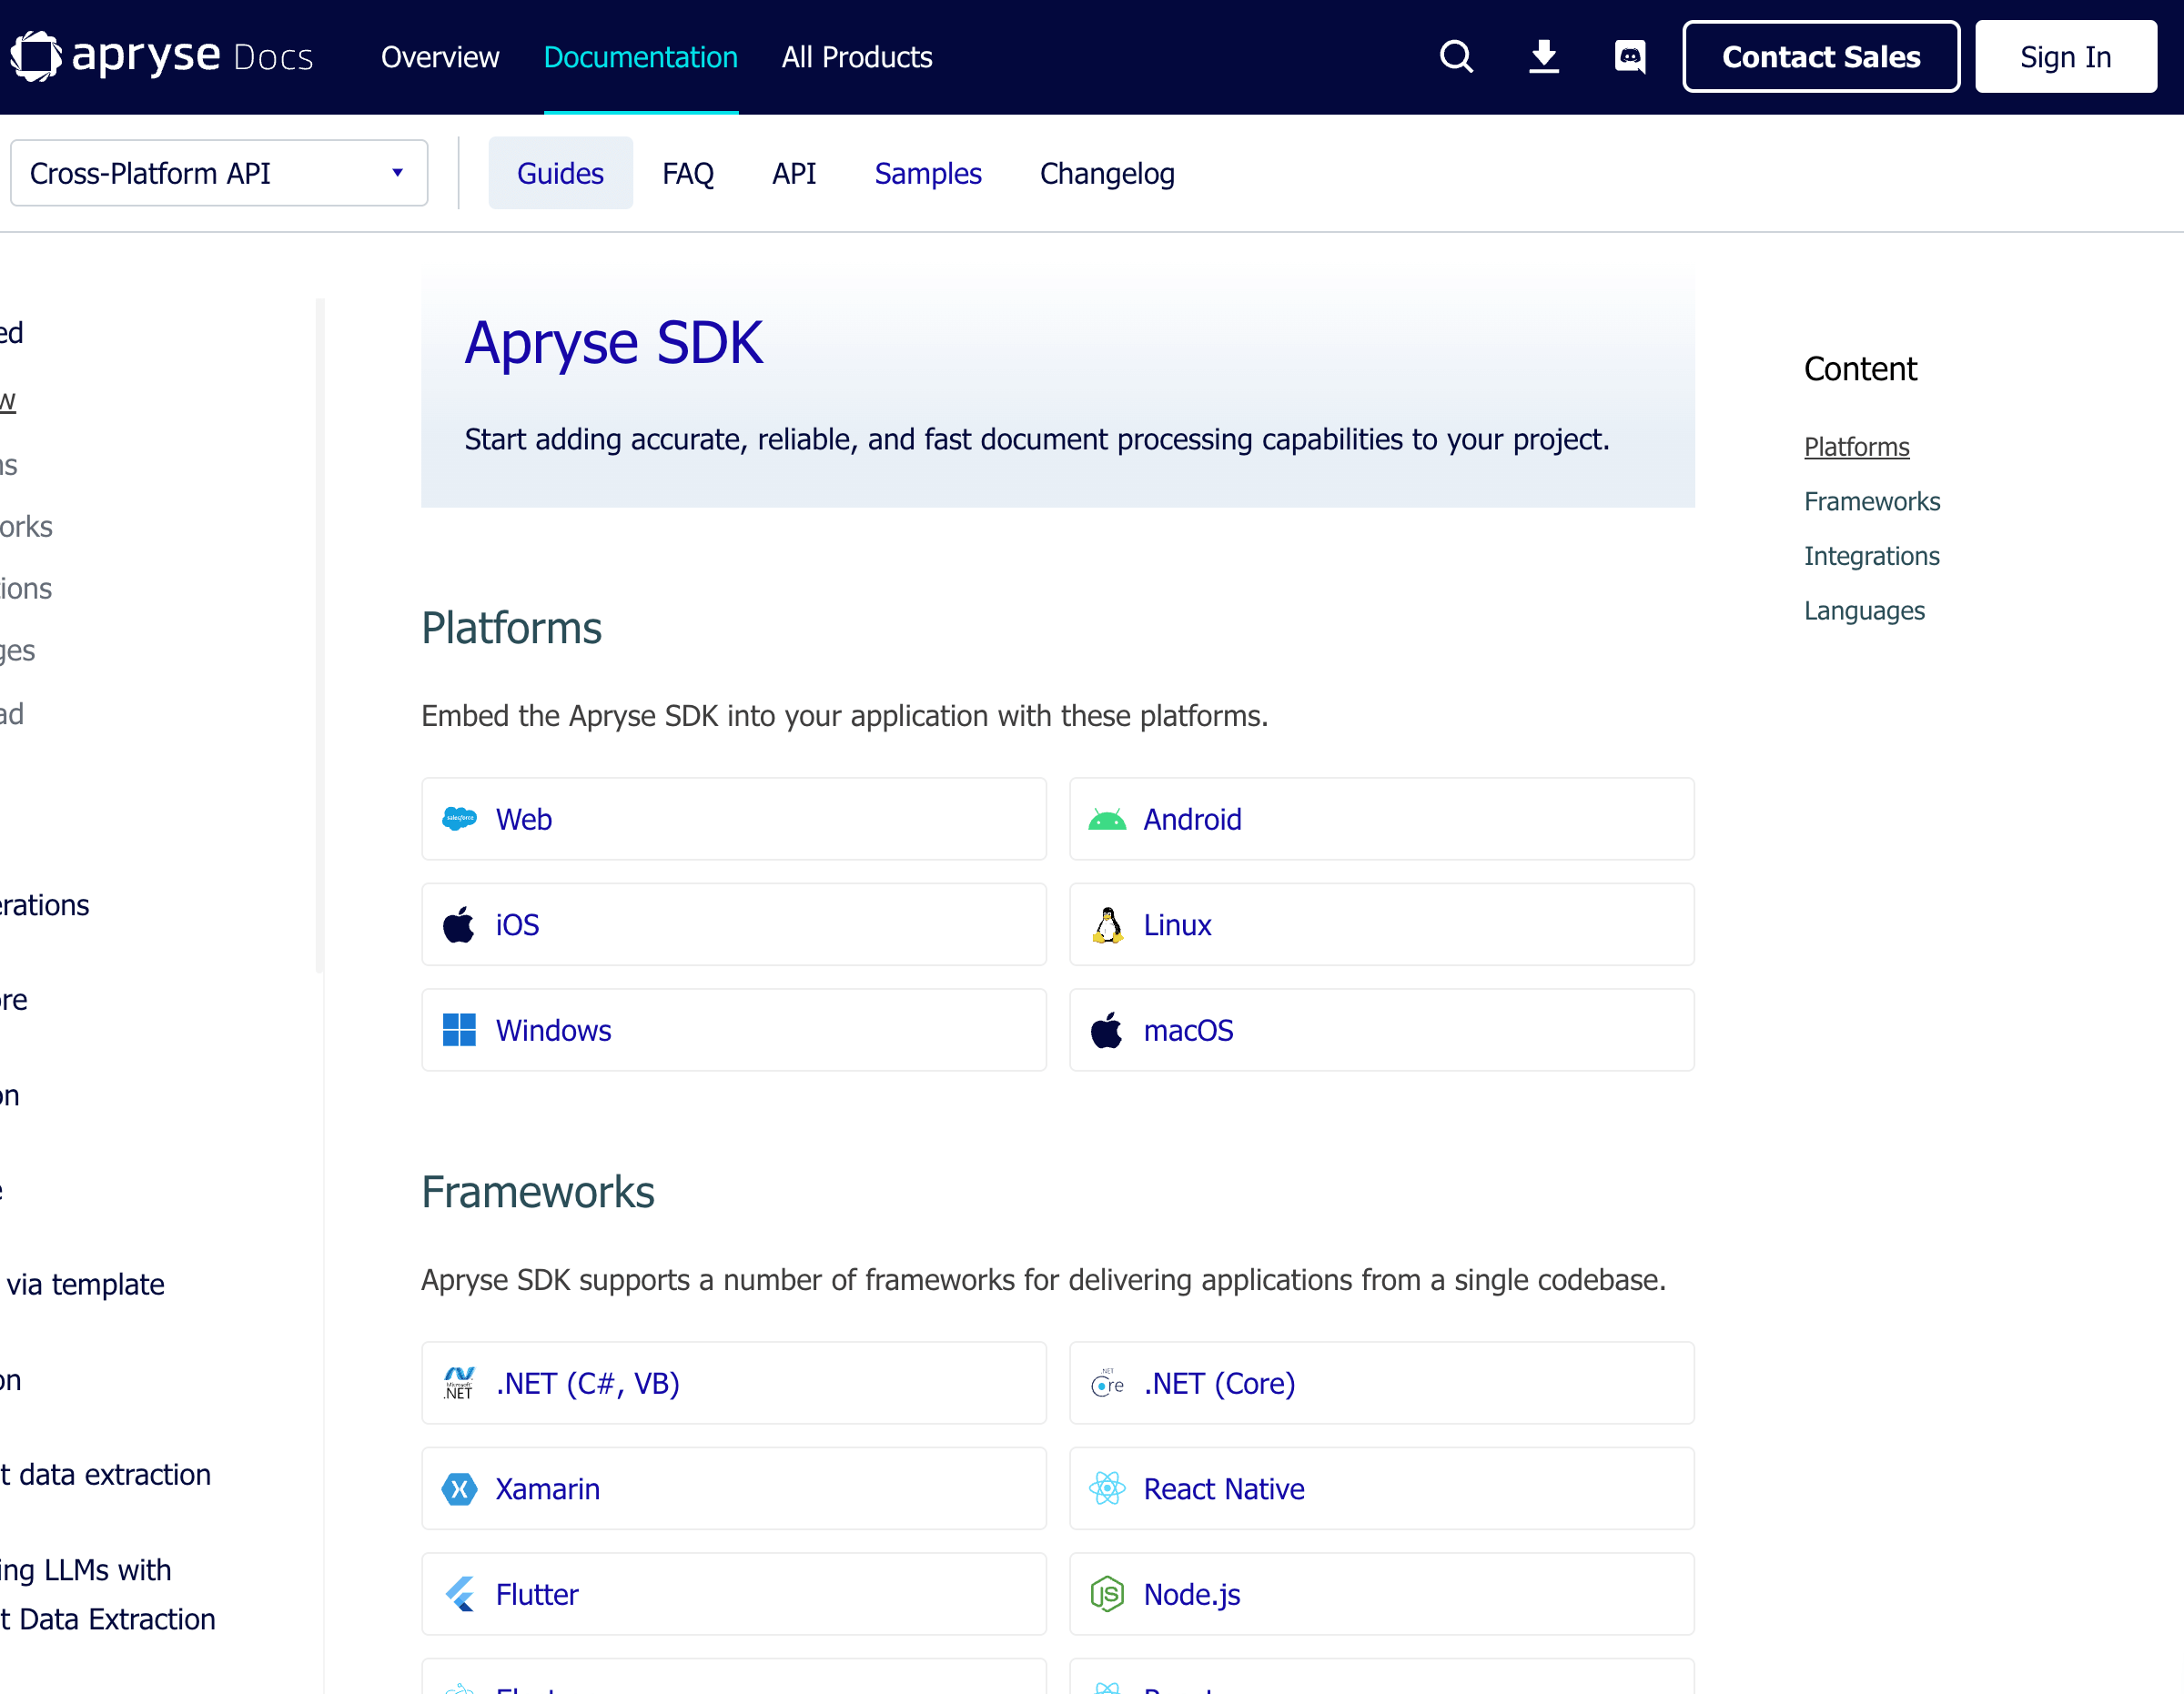The image size is (2184, 1694).
Task: Open the Android platform link
Action: [x=1382, y=819]
